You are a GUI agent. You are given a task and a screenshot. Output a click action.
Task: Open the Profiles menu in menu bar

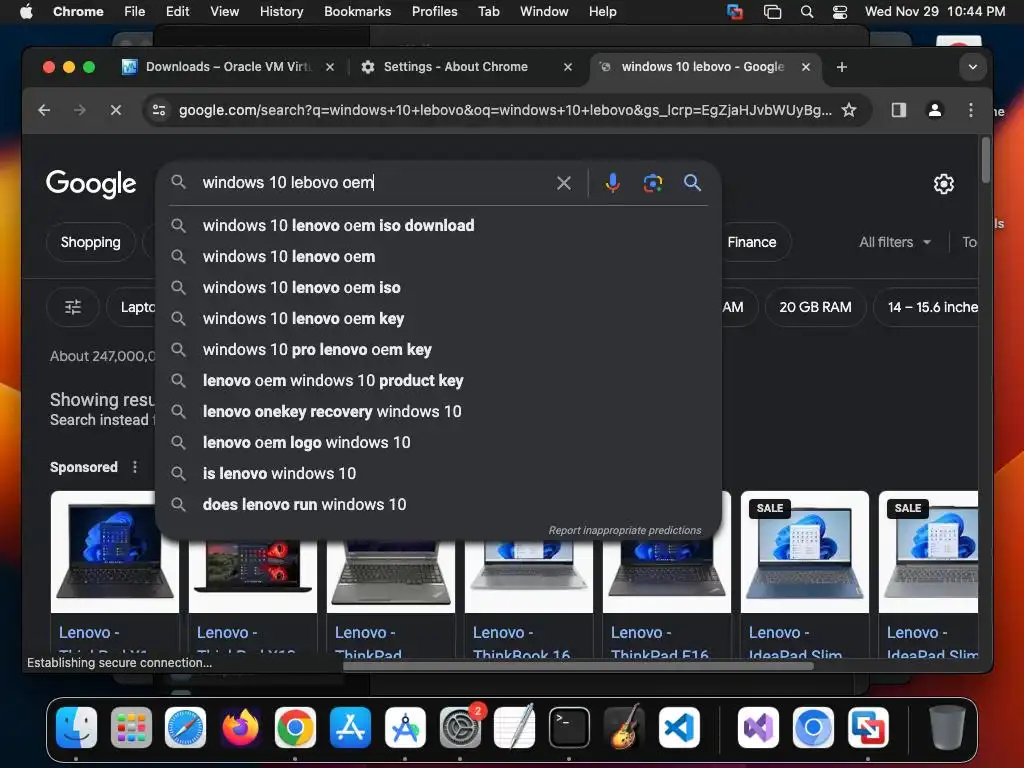tap(434, 12)
